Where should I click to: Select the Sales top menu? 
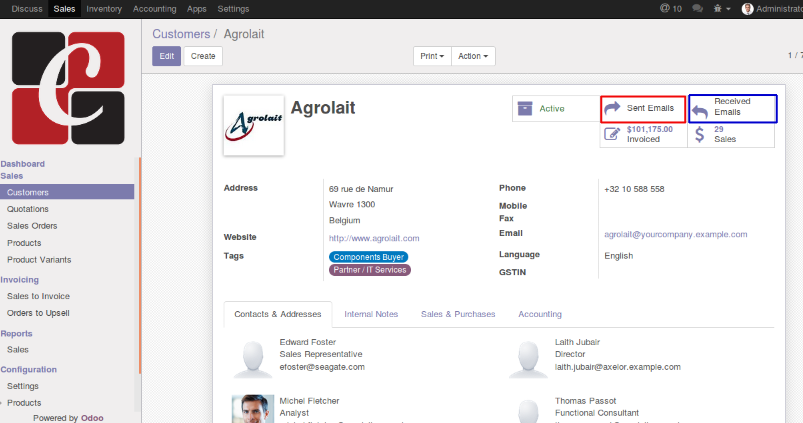(x=65, y=9)
